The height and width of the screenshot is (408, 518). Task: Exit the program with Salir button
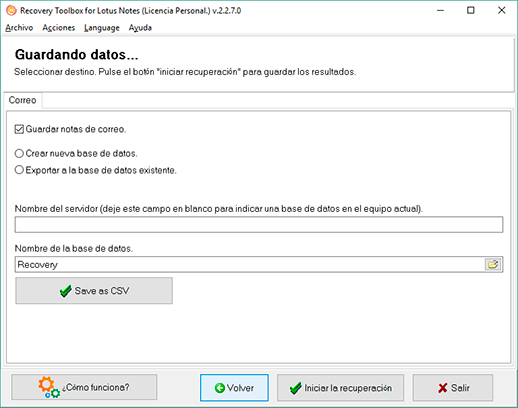tap(453, 388)
